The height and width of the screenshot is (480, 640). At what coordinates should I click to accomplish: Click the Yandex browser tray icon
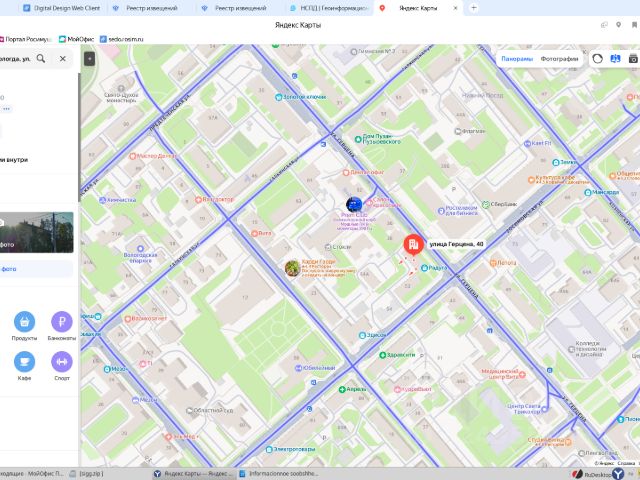coord(618,473)
